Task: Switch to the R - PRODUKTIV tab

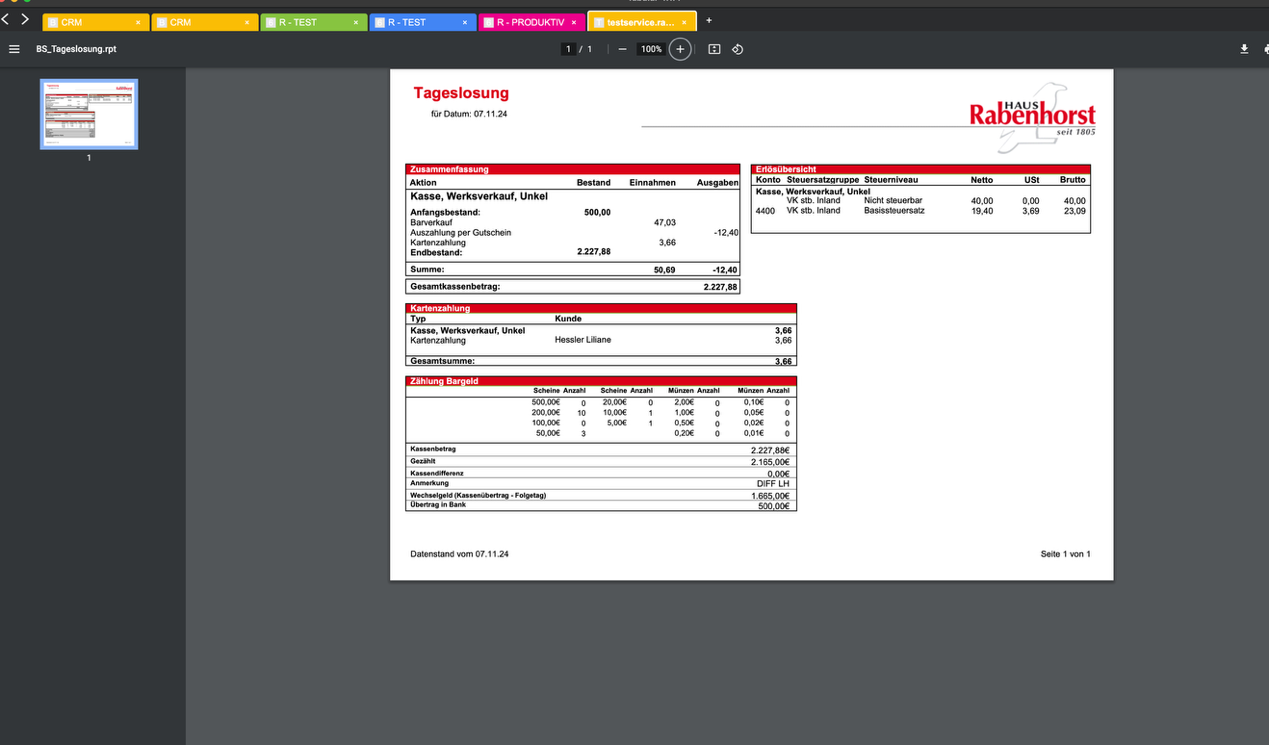Action: 525,20
